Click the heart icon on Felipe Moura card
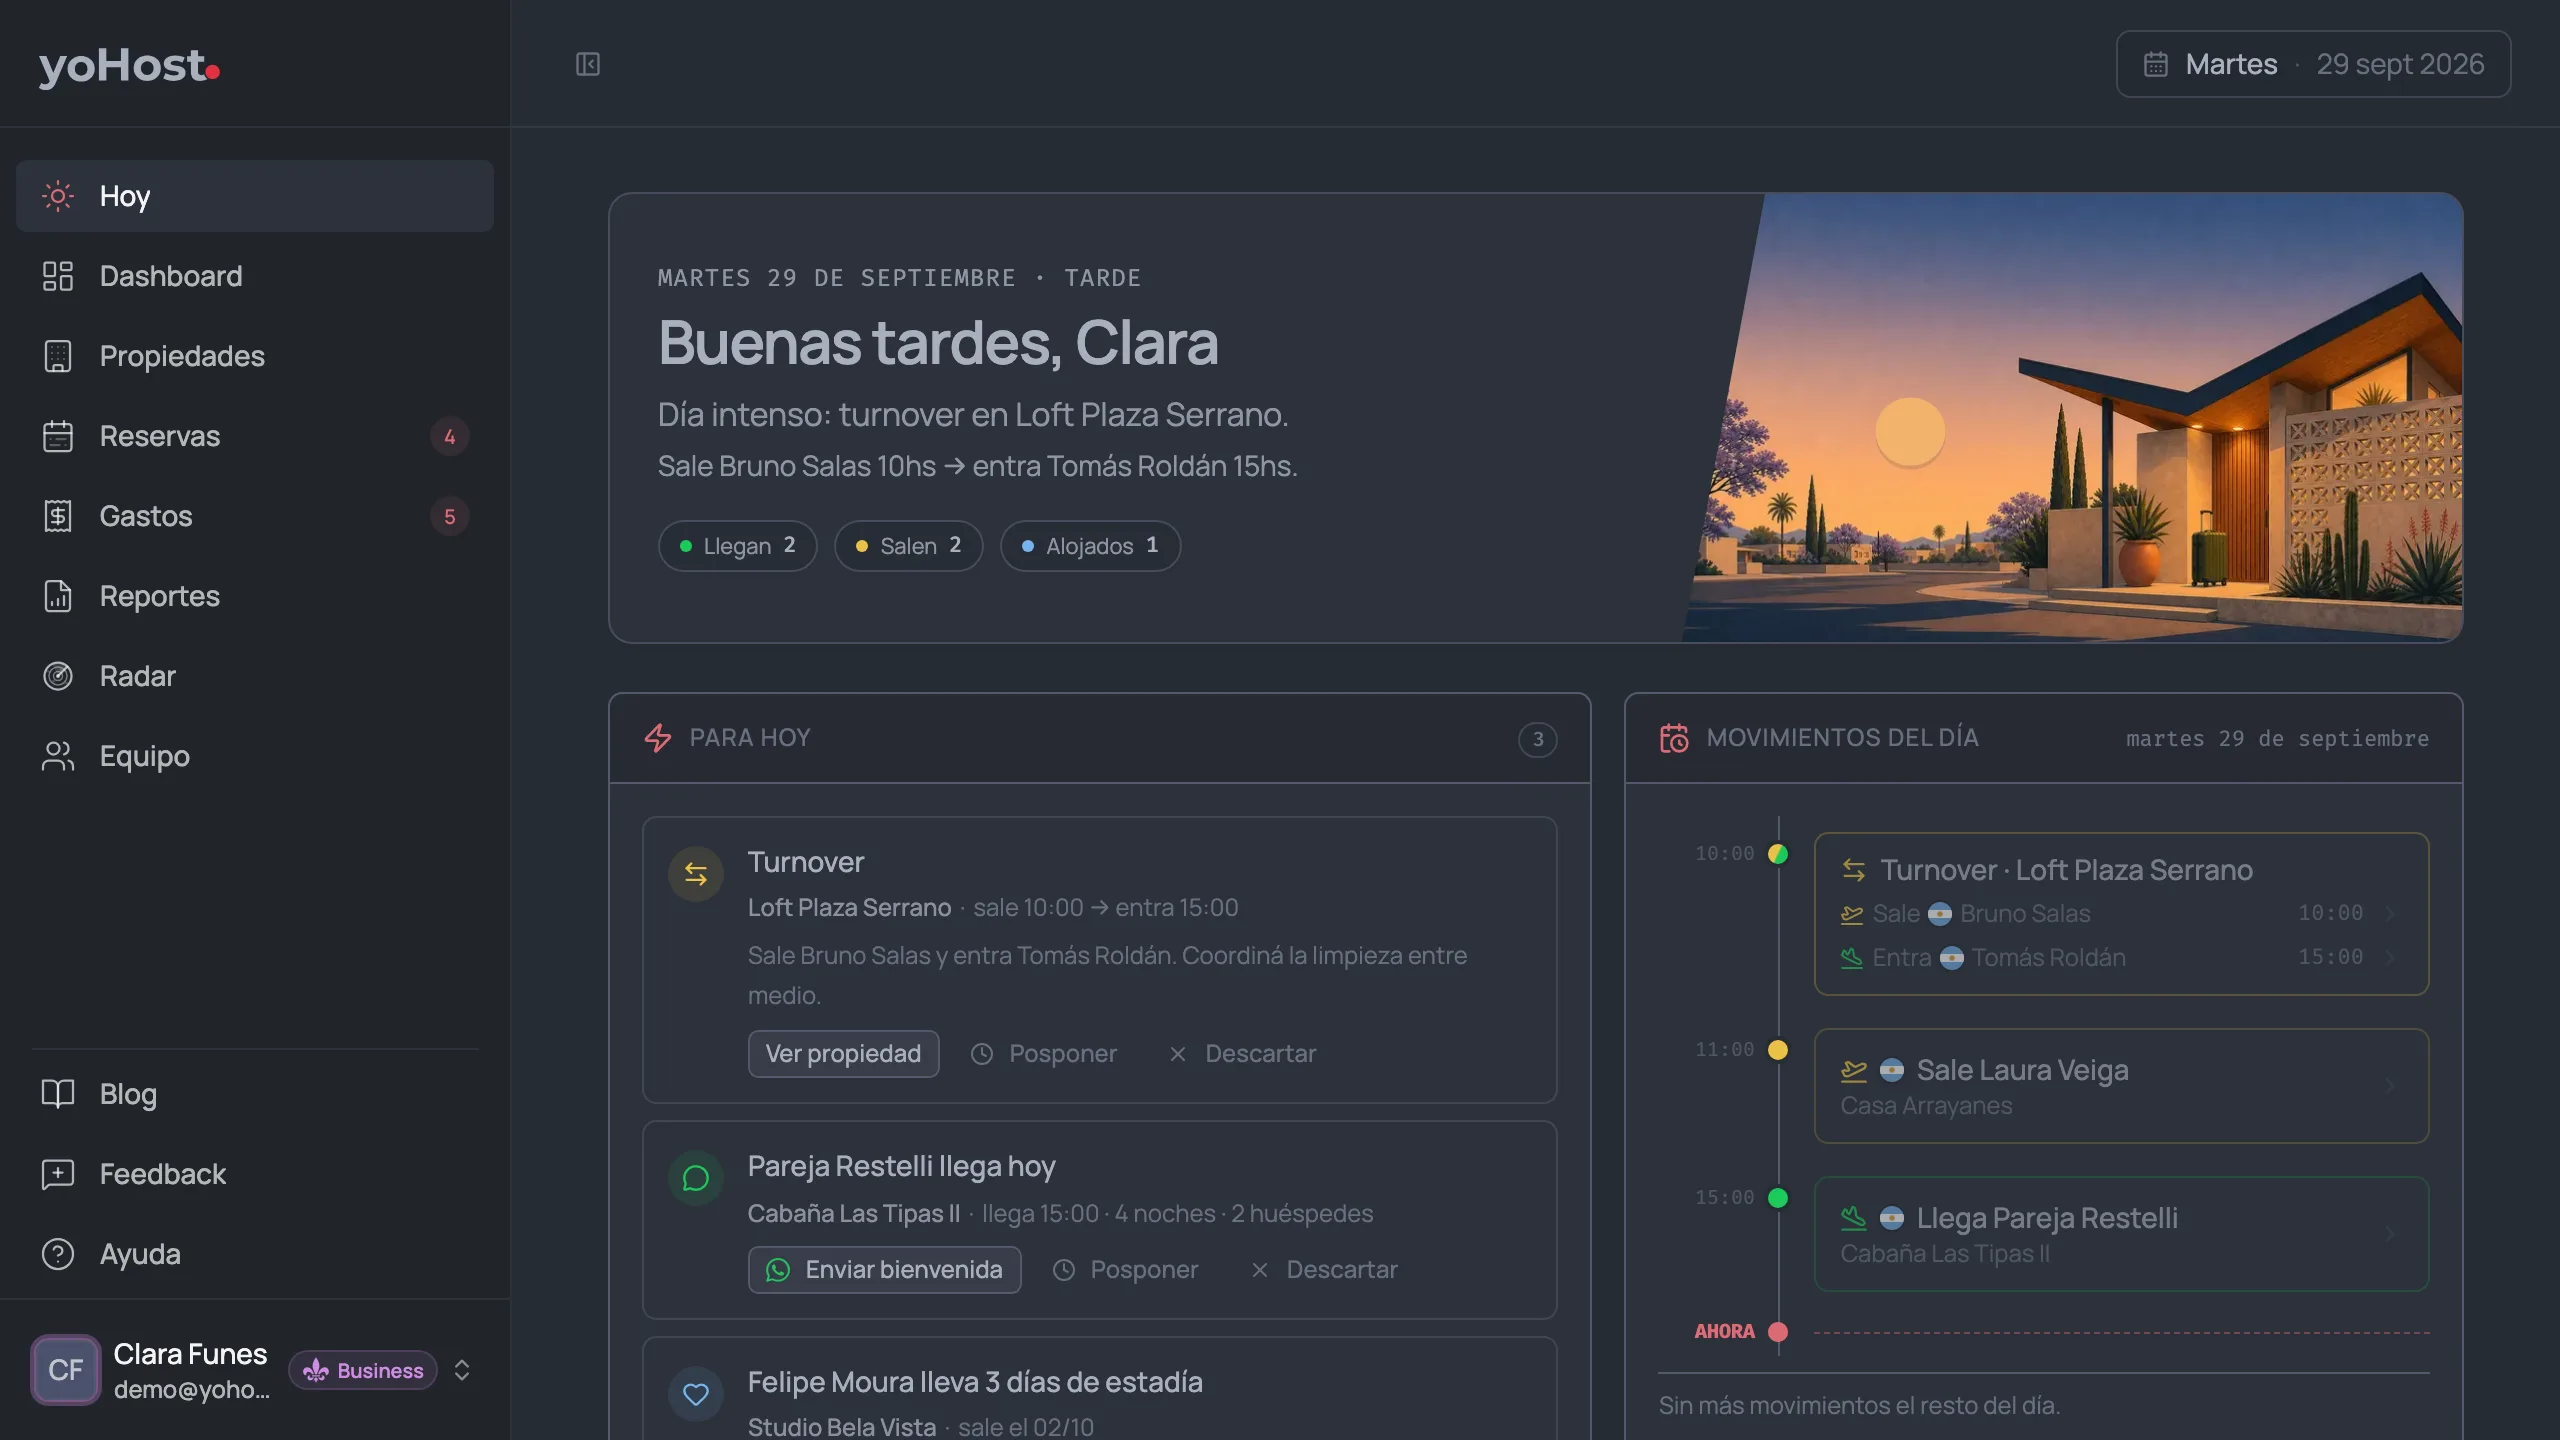The image size is (2560, 1440). point(696,1394)
